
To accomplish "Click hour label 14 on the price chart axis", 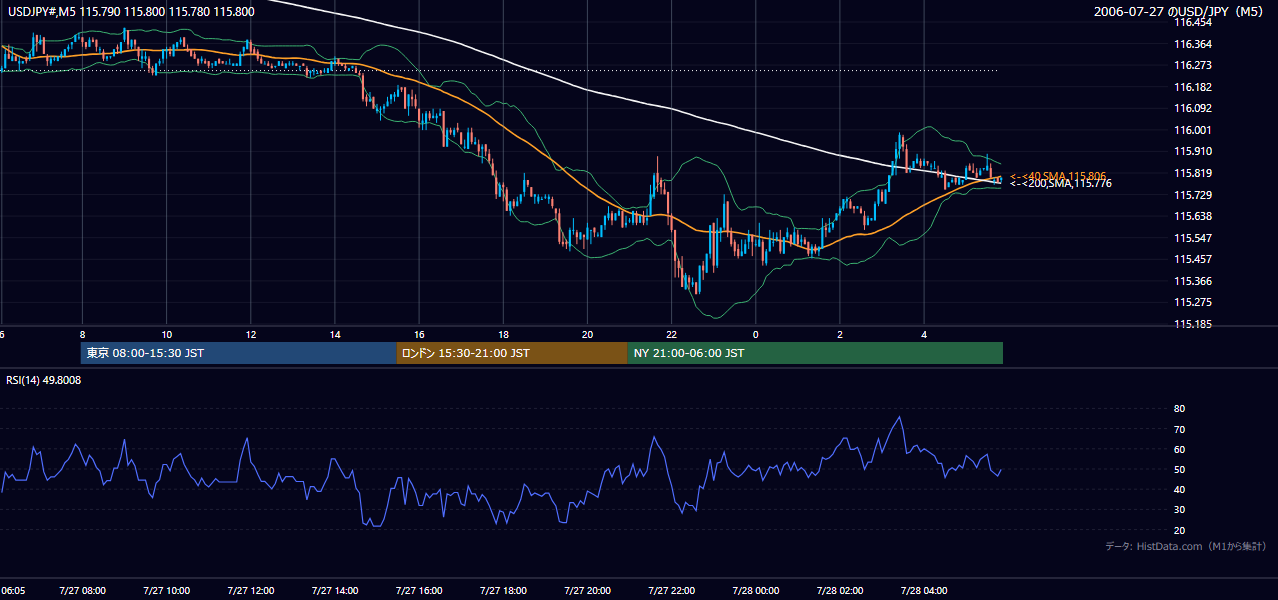I will click(335, 335).
